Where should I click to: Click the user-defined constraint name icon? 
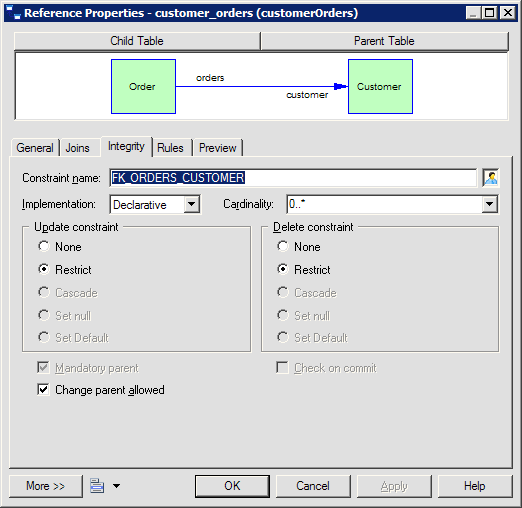[x=491, y=178]
